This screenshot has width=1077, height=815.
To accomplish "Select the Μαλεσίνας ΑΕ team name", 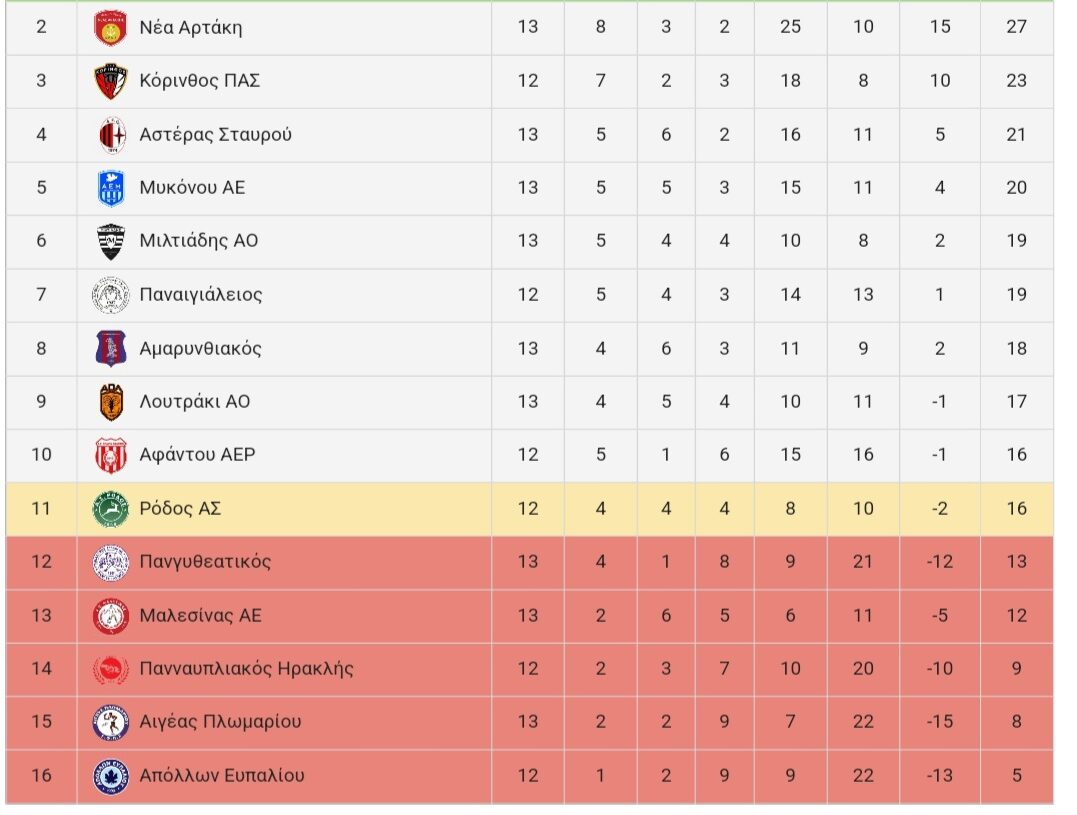I will (200, 616).
